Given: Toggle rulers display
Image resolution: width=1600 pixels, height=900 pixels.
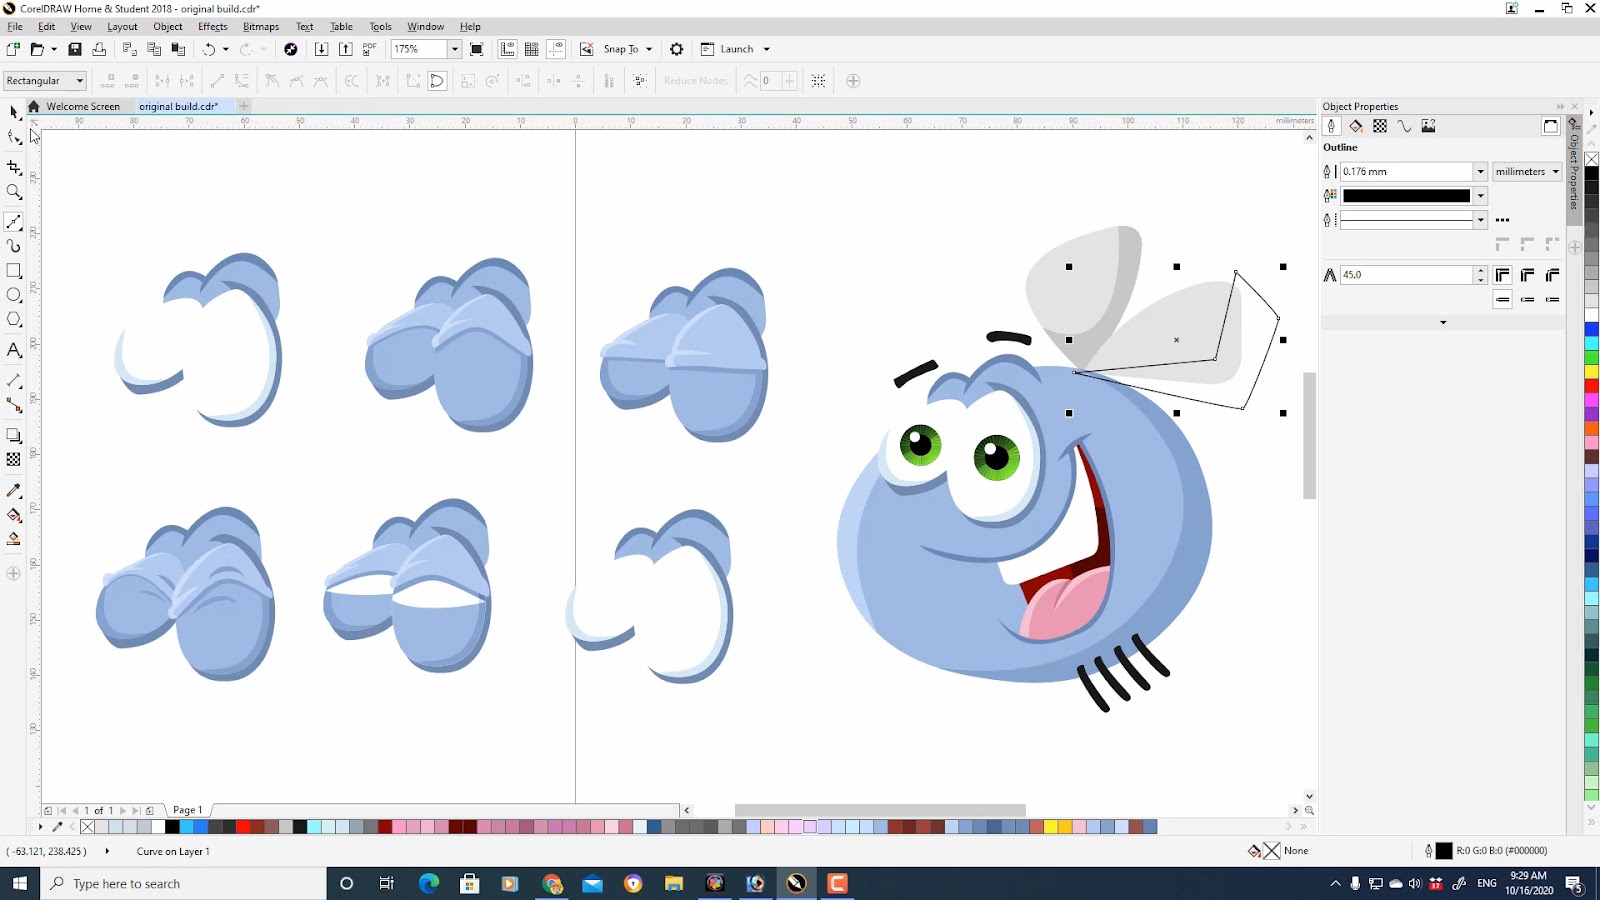Looking at the screenshot, I should coord(508,49).
